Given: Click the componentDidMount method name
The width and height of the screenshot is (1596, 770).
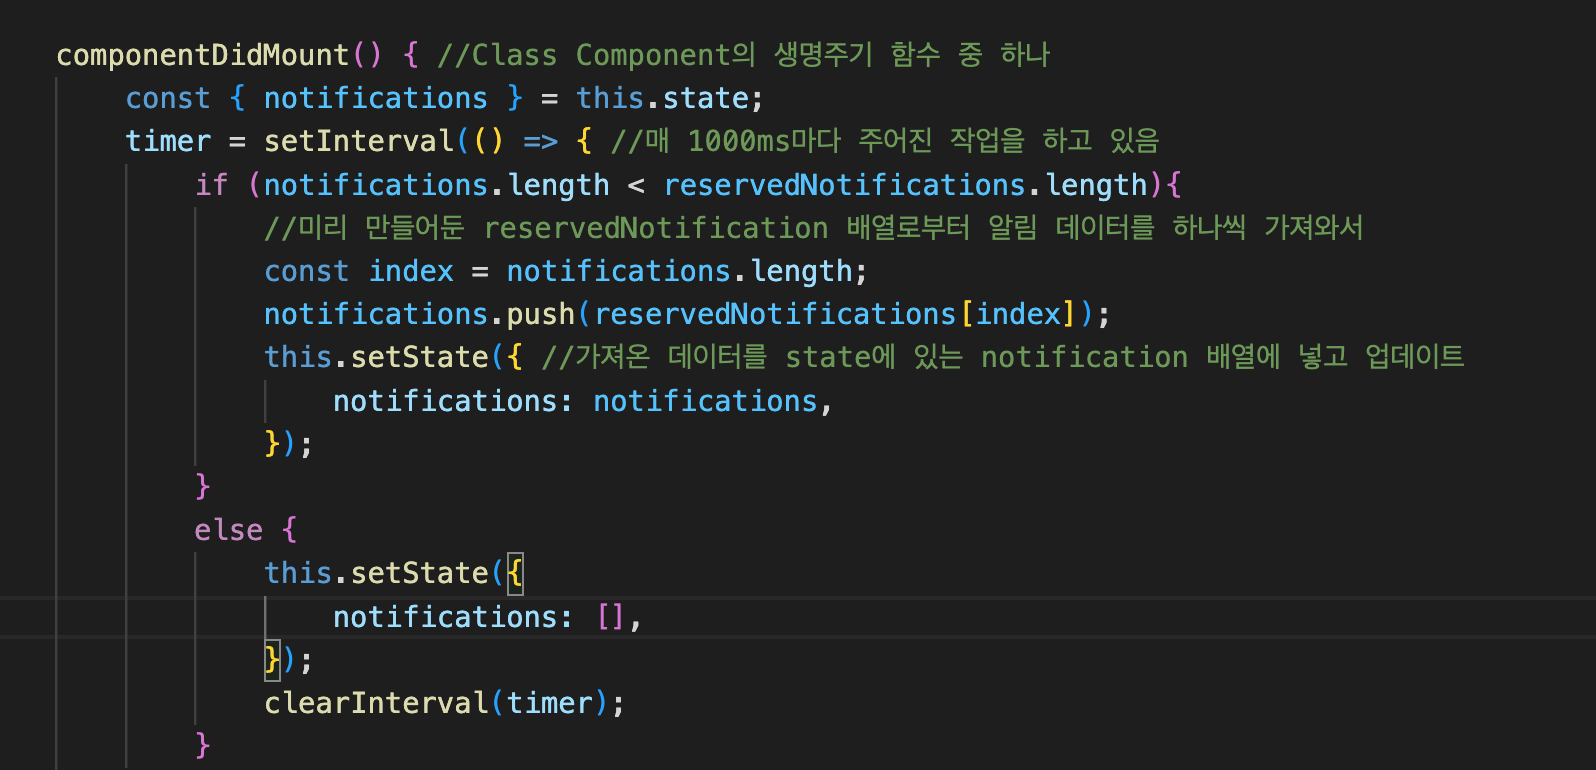Looking at the screenshot, I should point(203,55).
